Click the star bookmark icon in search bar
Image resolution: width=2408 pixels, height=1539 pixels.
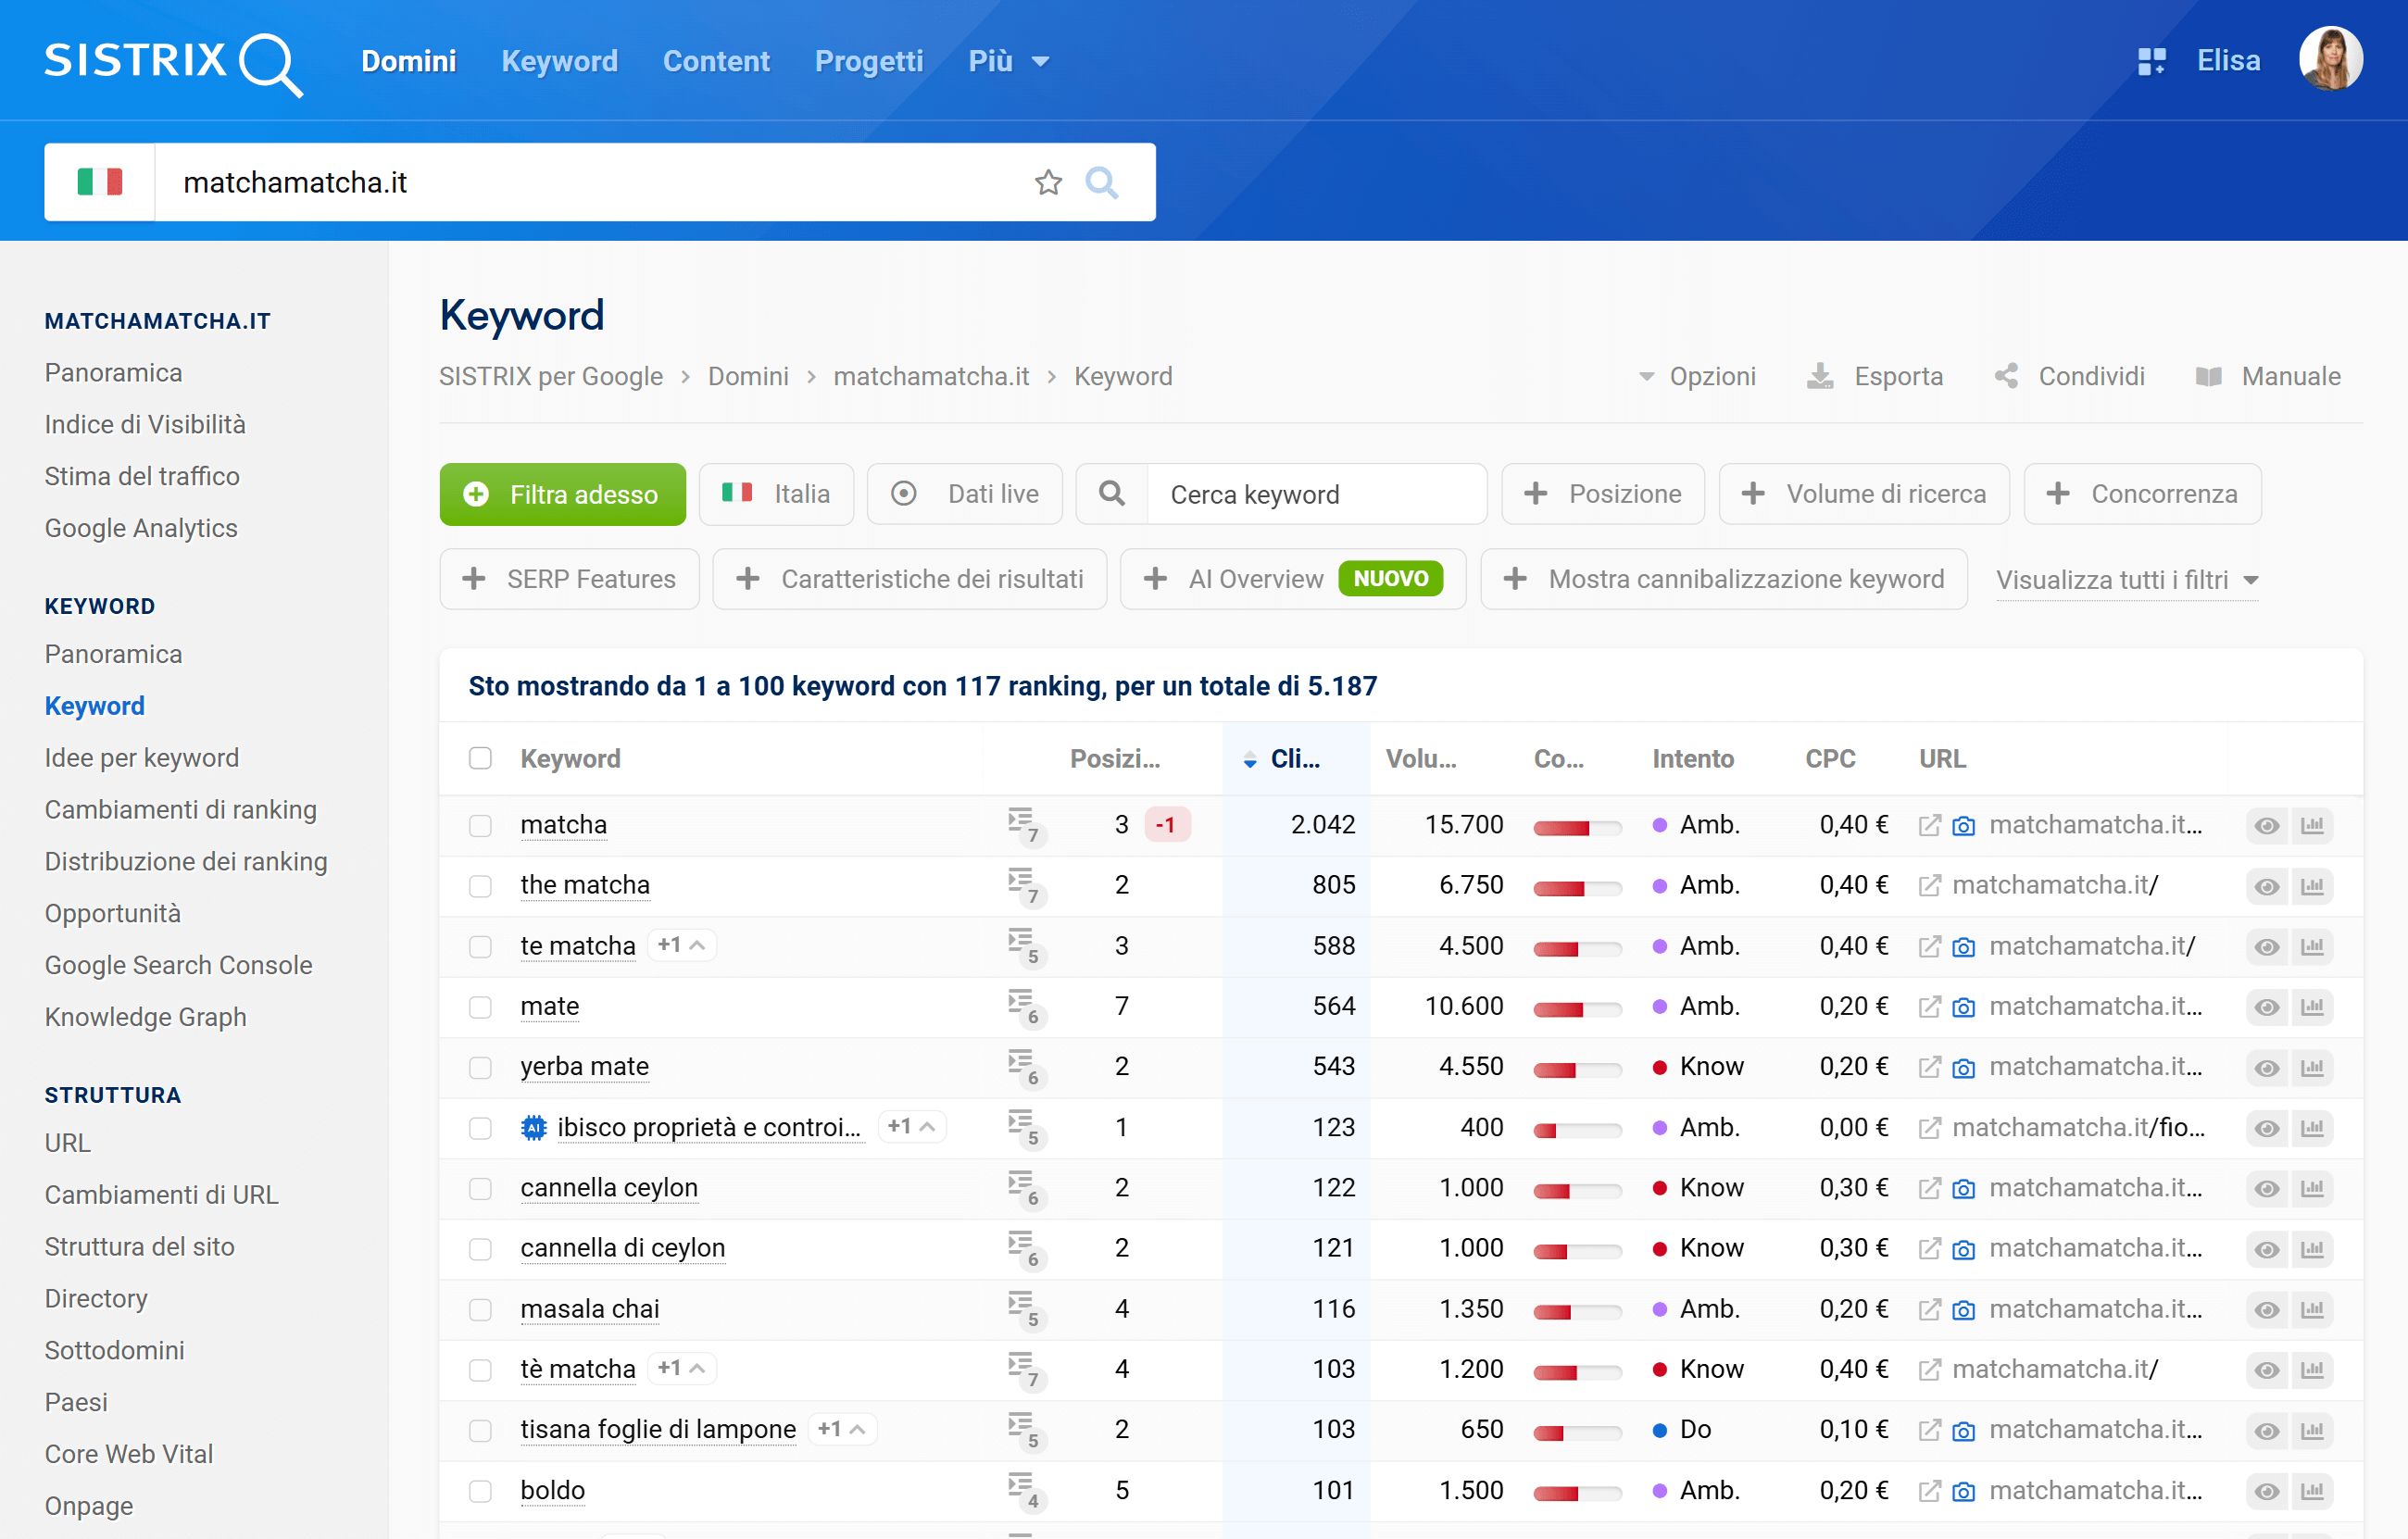1047,182
